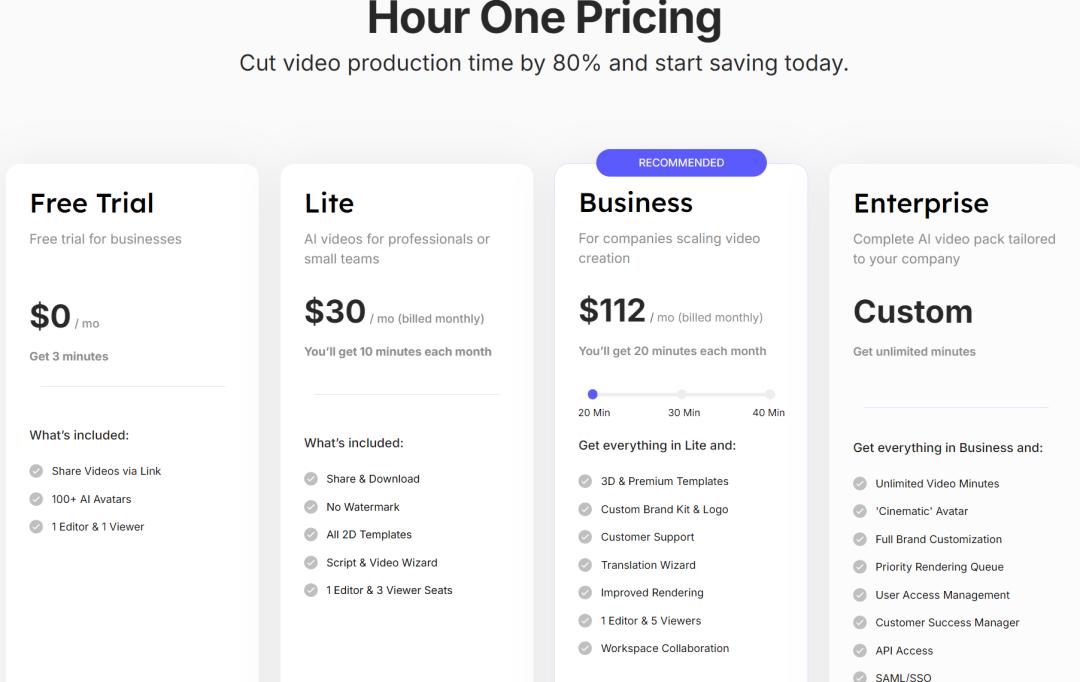Screen dimensions: 1080x682
Task: Click checkmark icon beside Share Videos via Link
Action: [36, 471]
